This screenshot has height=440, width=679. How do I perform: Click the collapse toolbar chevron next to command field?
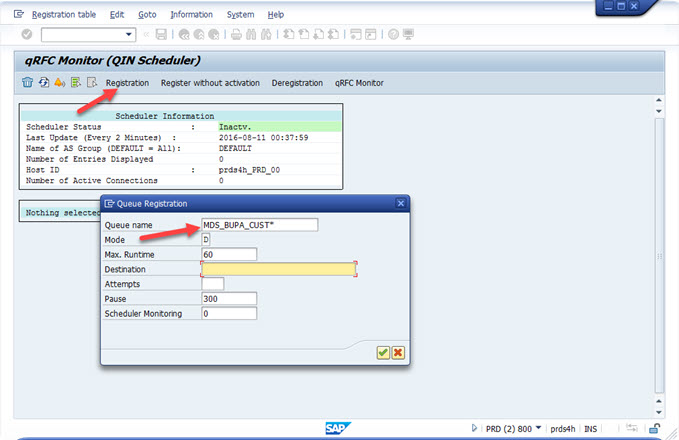click(x=146, y=34)
